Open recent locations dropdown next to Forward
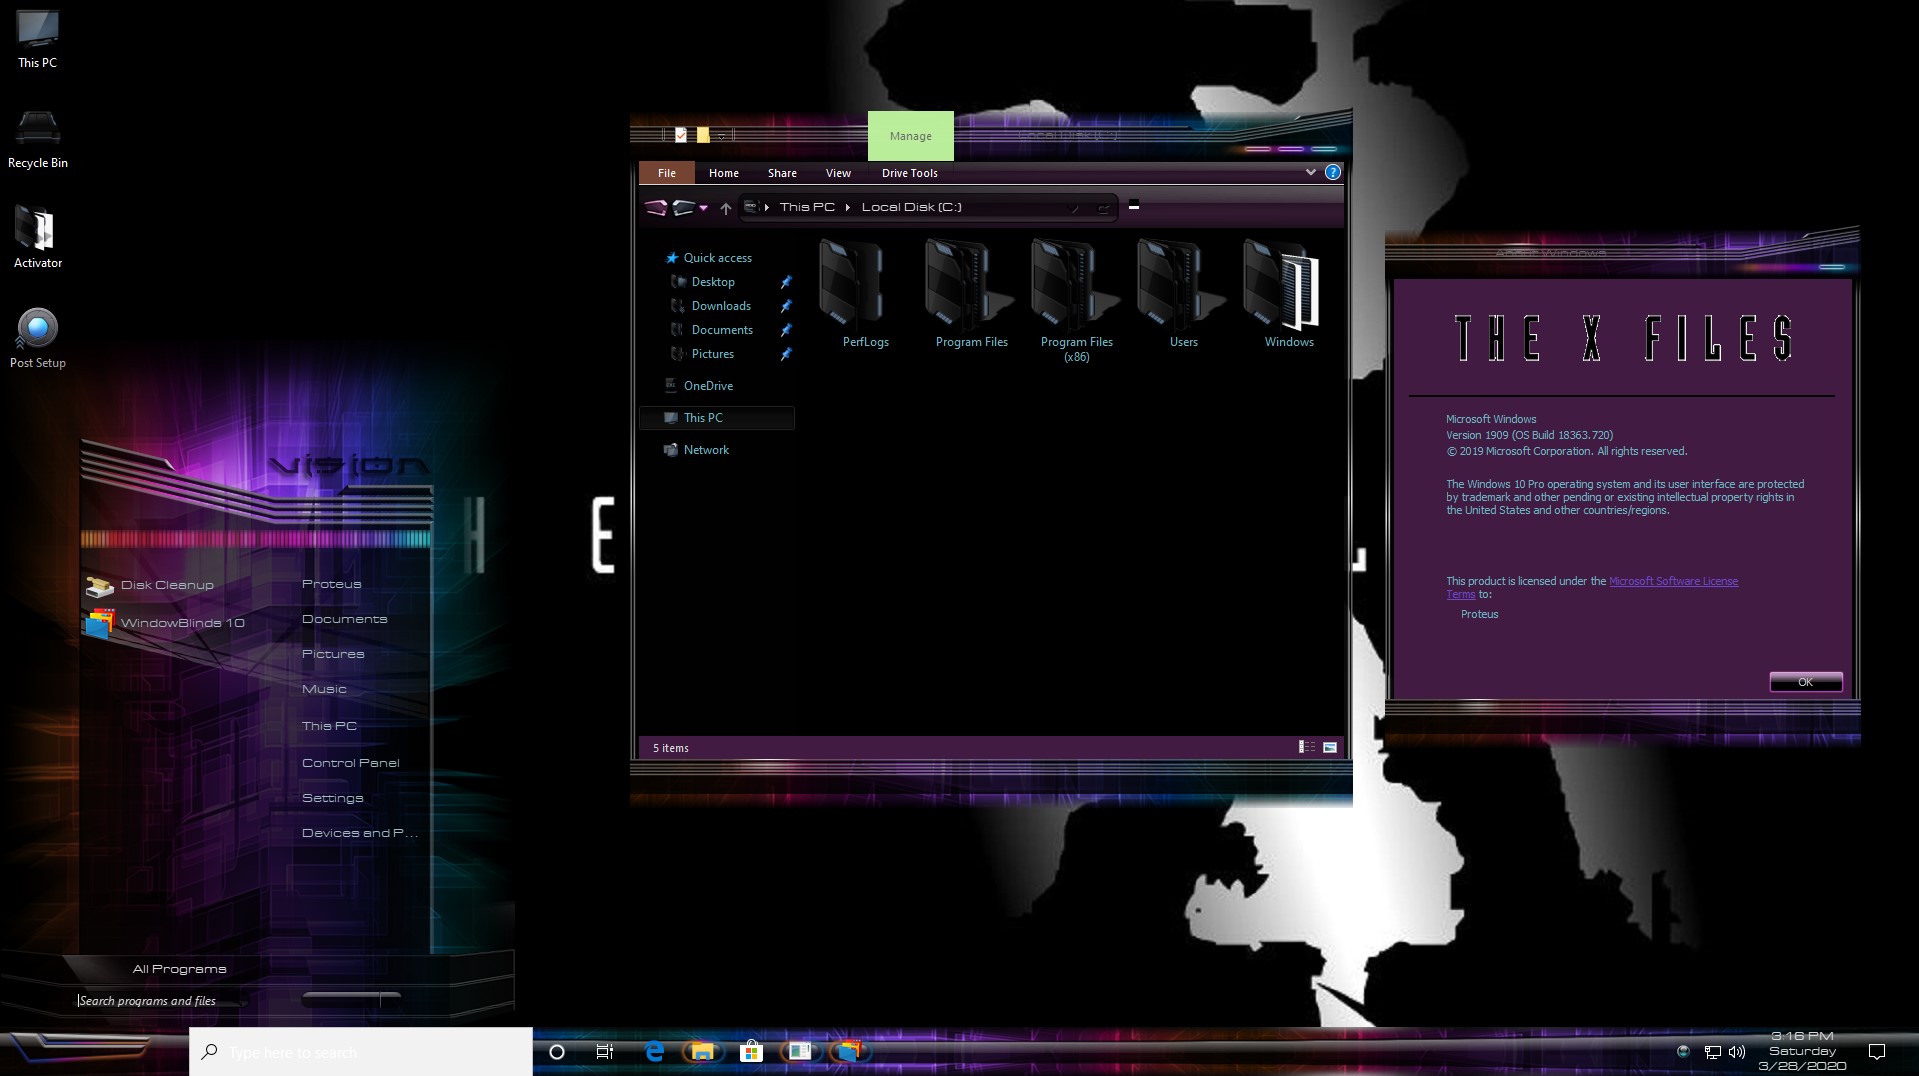Viewport: 1919px width, 1076px height. (x=704, y=208)
